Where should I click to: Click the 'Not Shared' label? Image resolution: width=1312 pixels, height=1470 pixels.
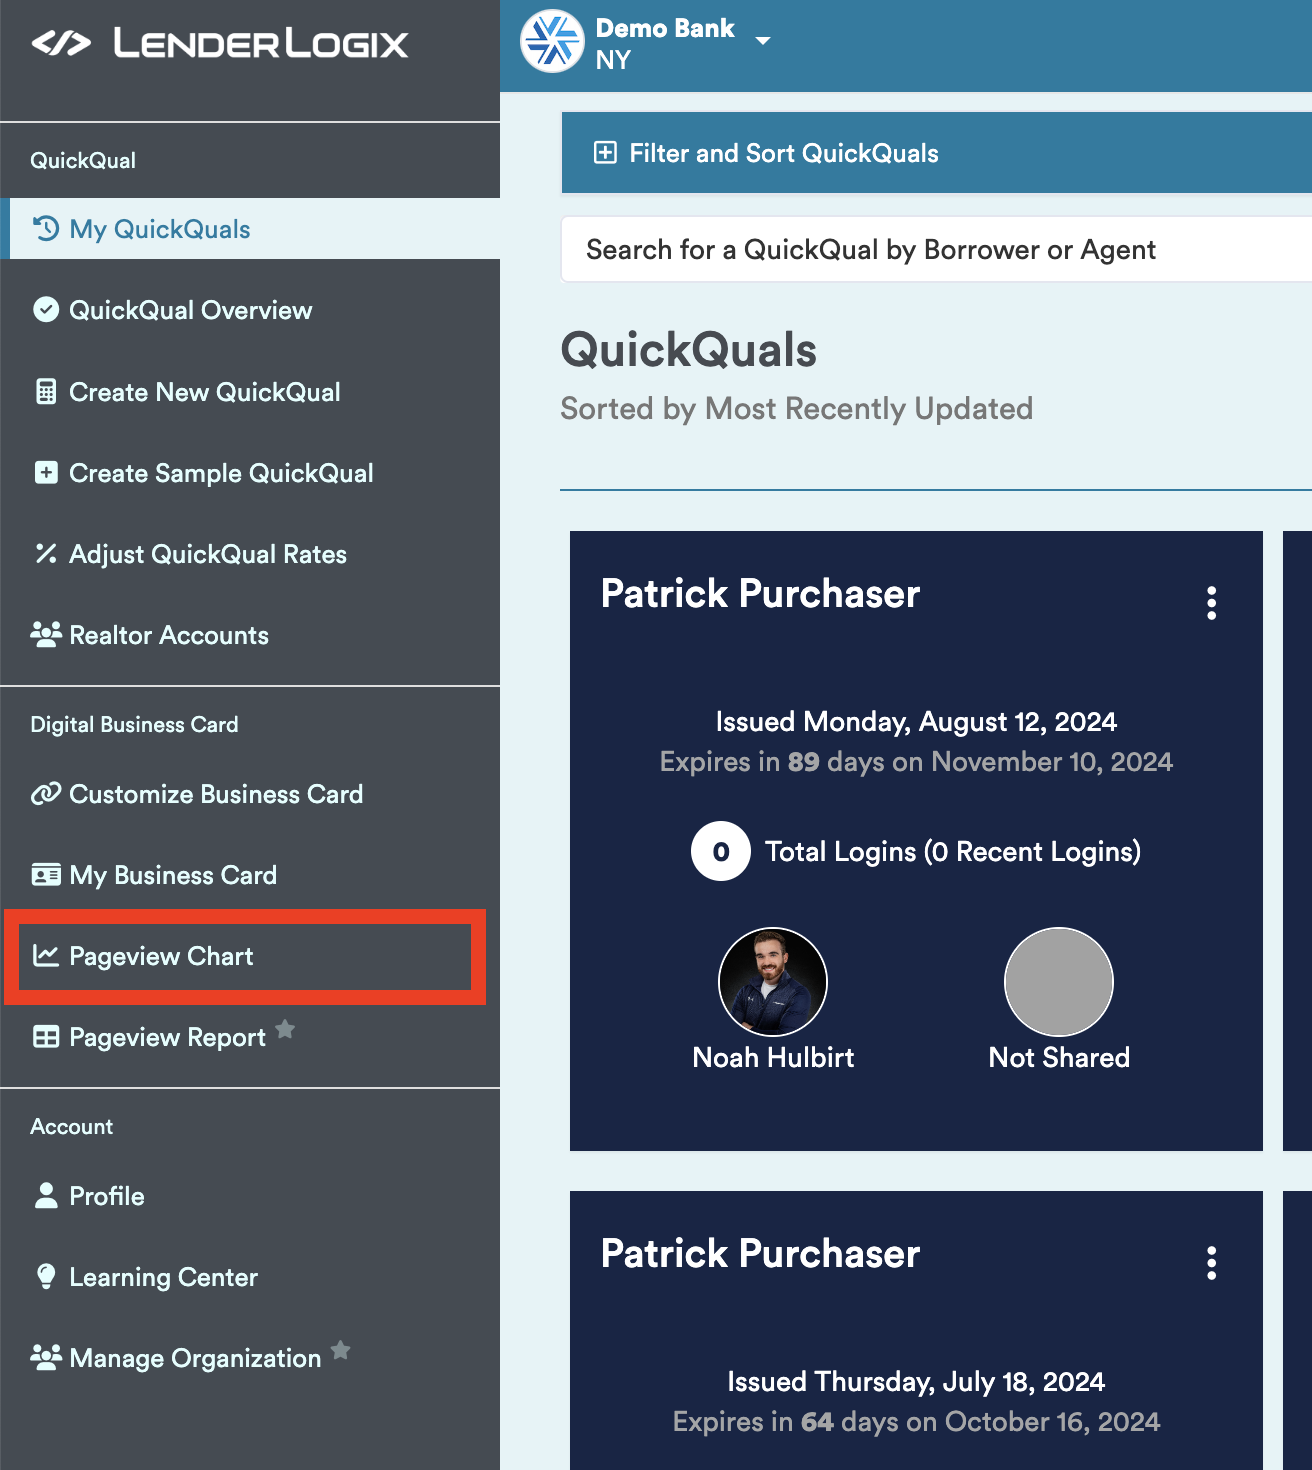point(1059,1057)
